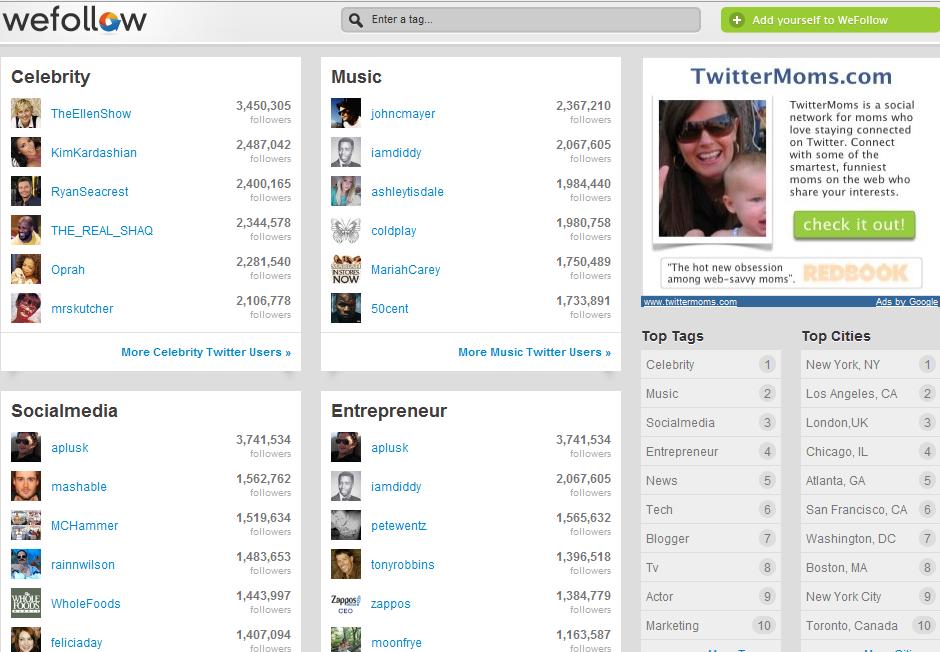Click the REDBOOK logo in ad
940x652 pixels.
[855, 273]
